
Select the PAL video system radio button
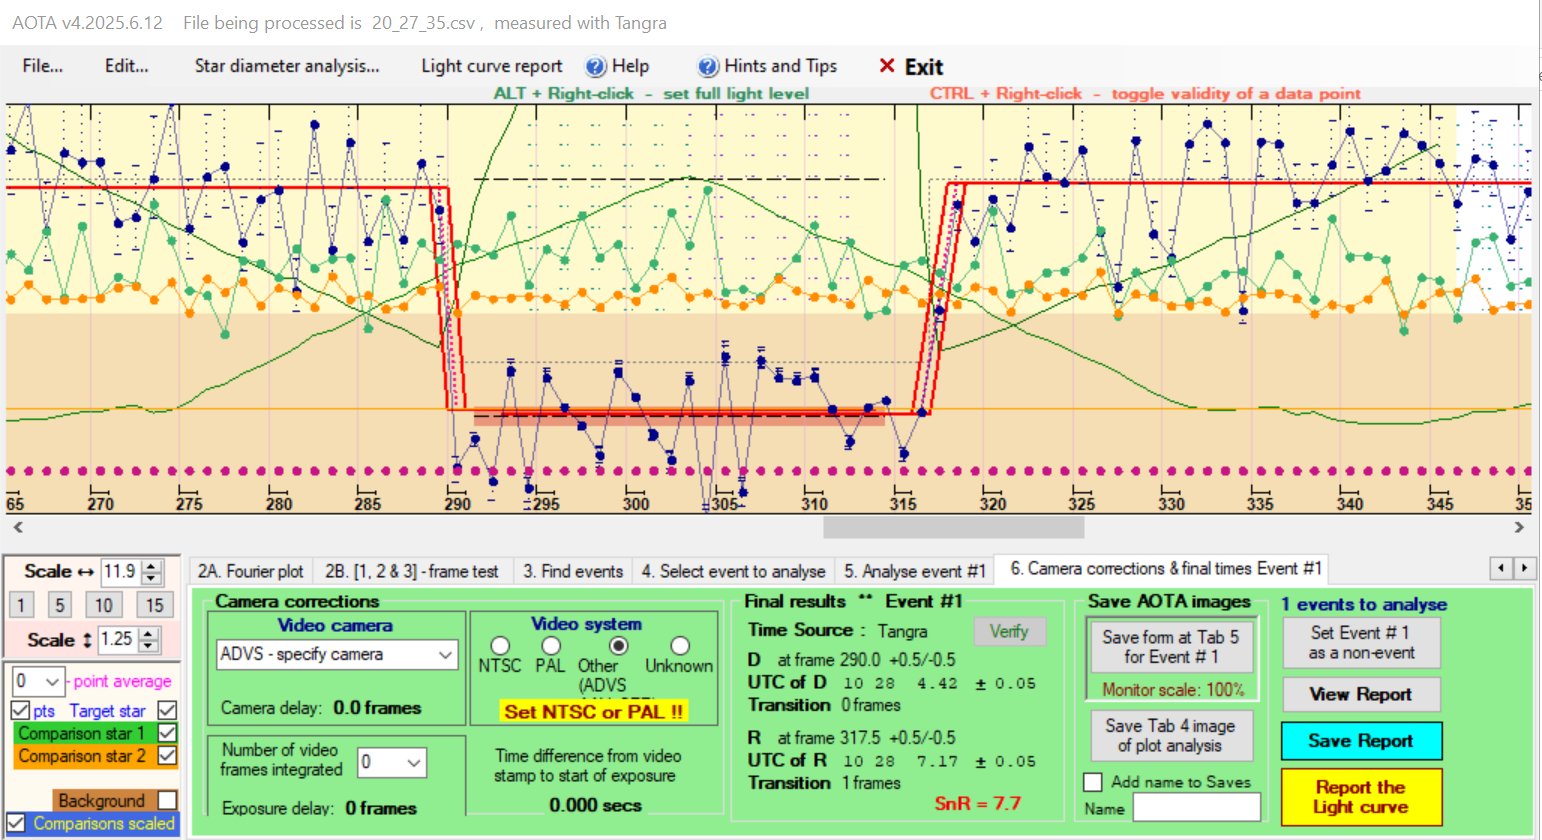pos(550,646)
